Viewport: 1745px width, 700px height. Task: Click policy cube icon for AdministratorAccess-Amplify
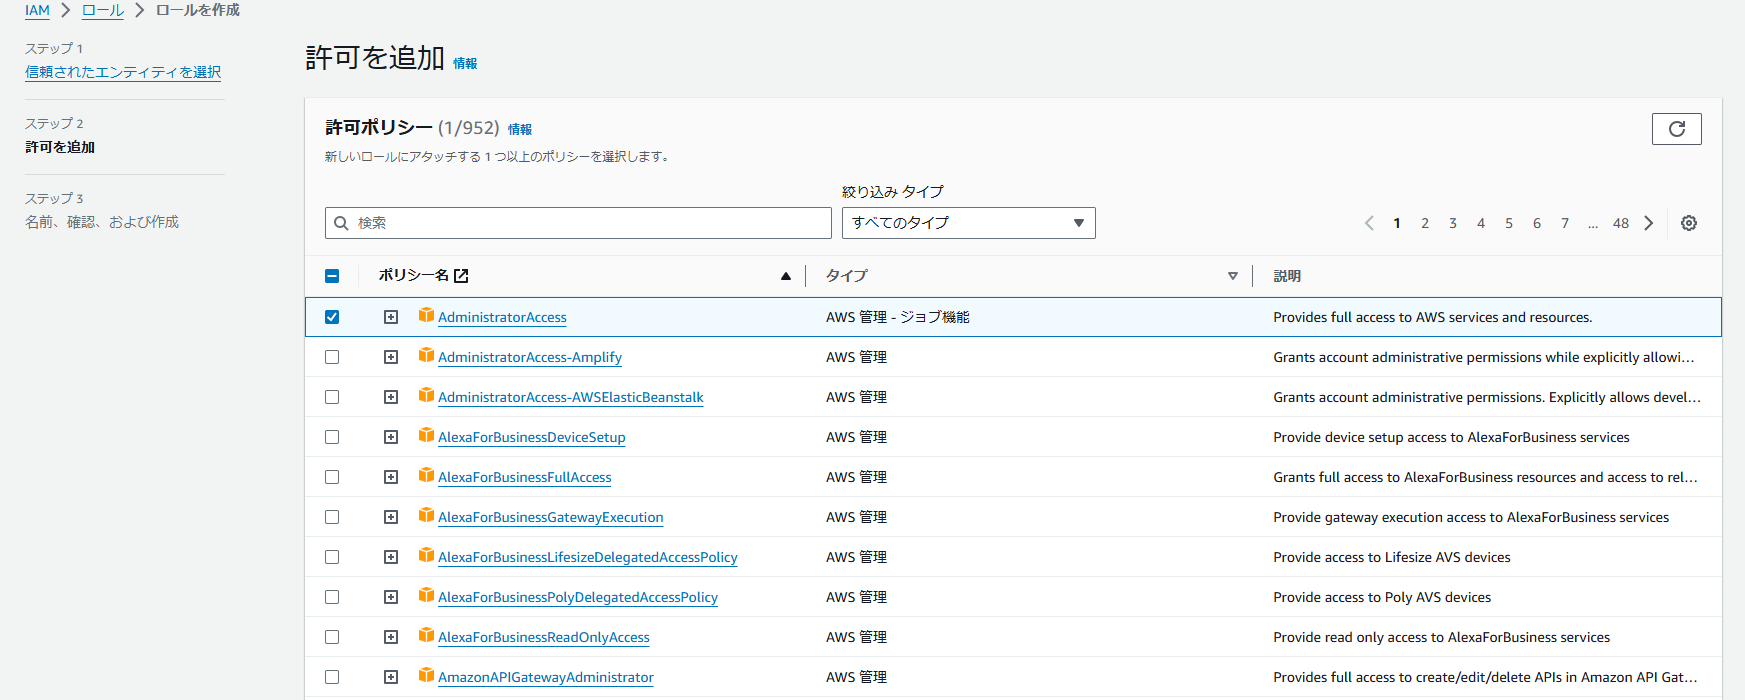point(426,355)
